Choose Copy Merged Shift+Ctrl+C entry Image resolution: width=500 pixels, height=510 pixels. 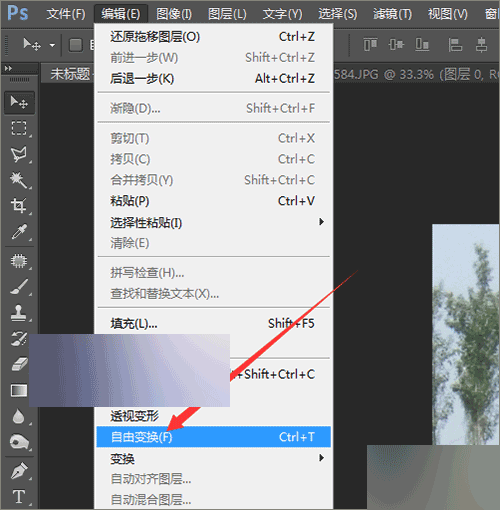(213, 180)
